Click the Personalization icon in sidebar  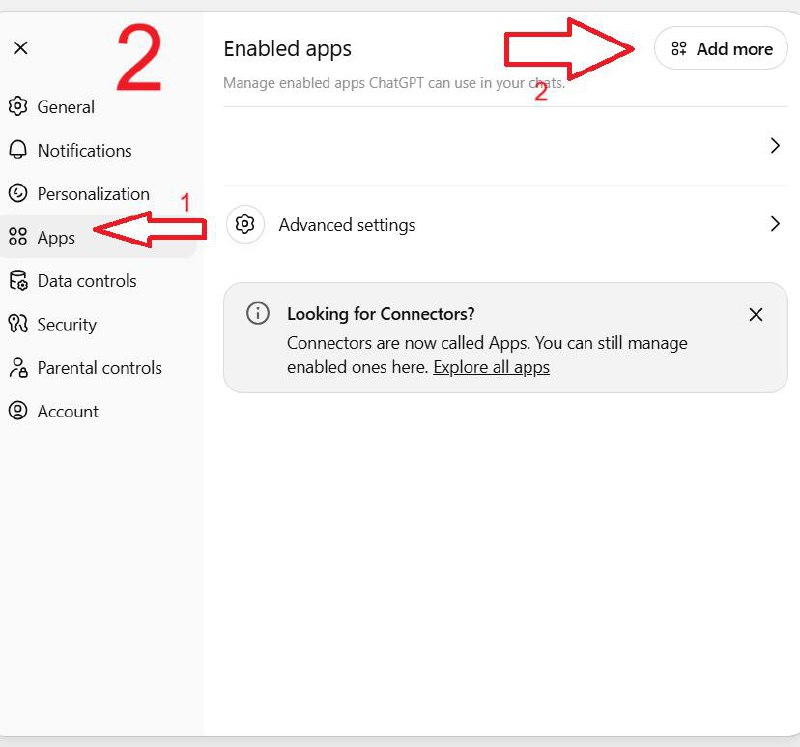point(18,194)
